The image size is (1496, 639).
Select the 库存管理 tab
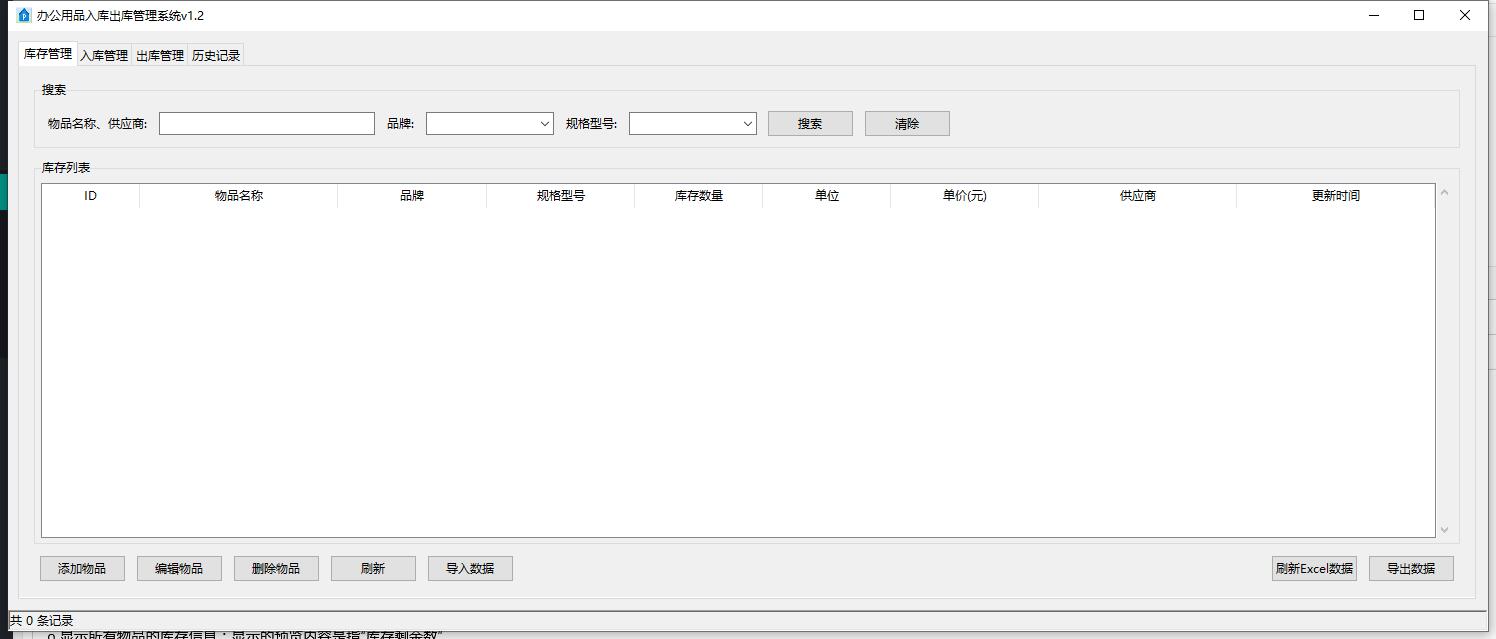click(48, 54)
